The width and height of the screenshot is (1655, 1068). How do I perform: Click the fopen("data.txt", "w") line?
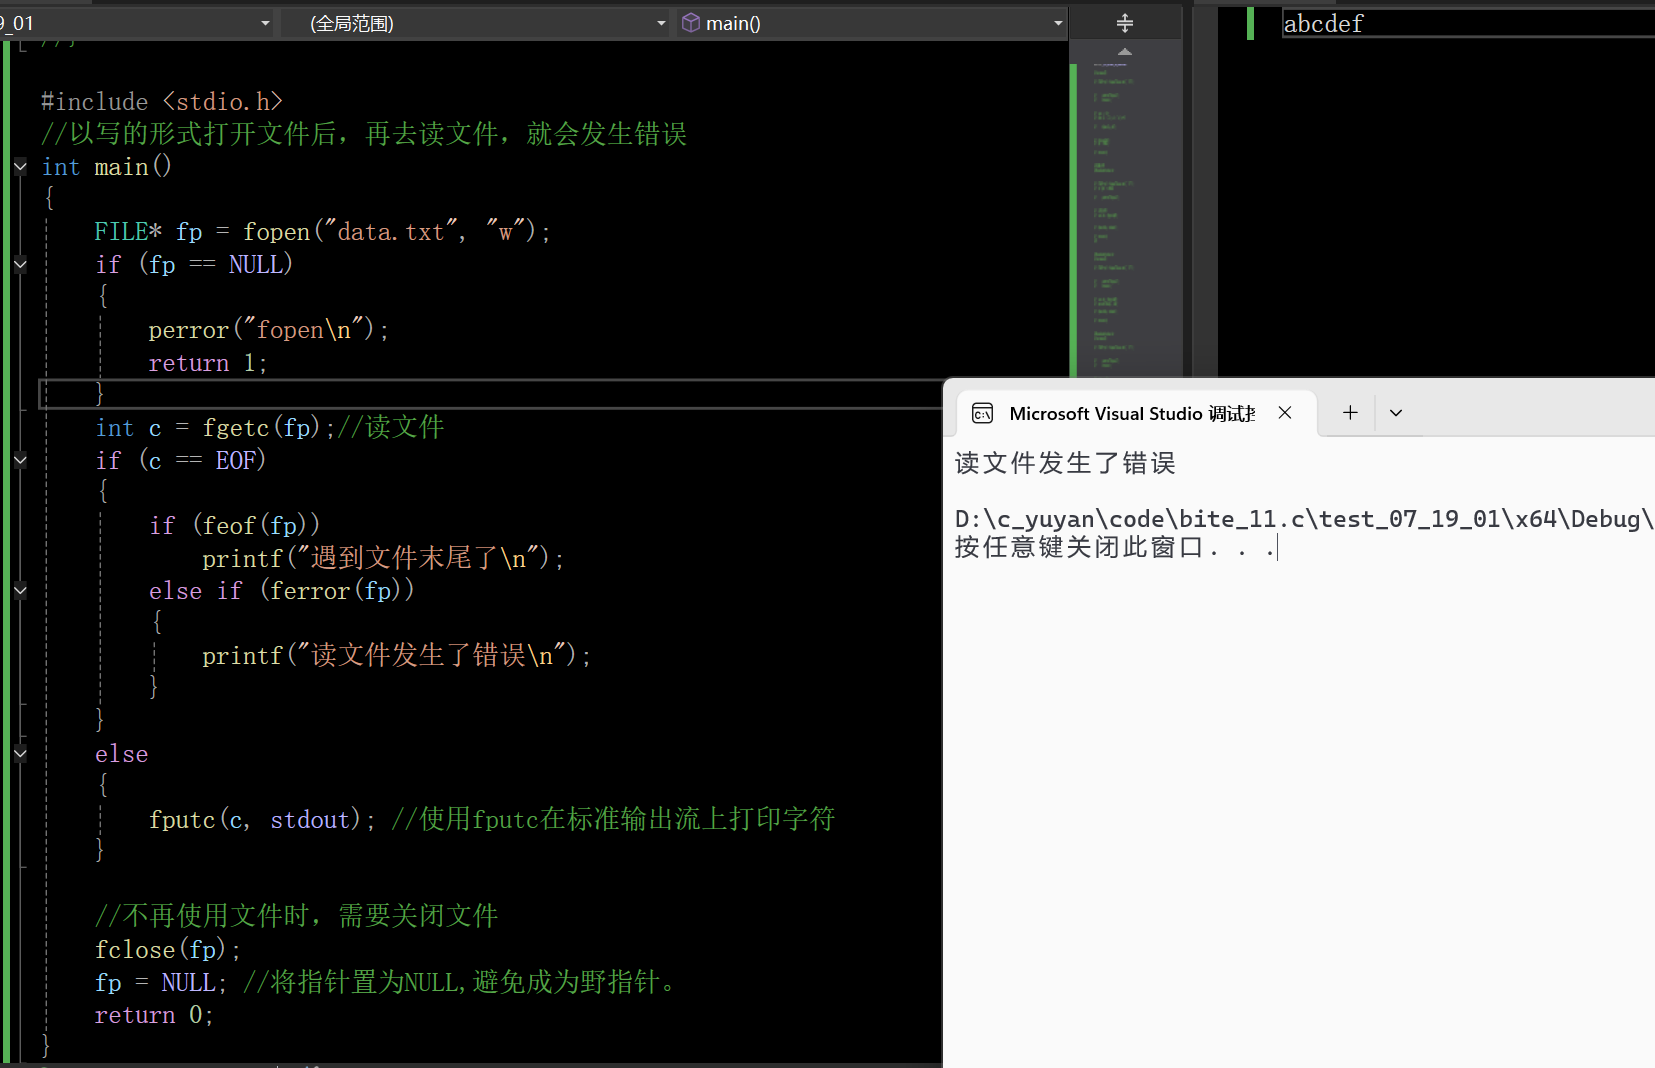322,232
